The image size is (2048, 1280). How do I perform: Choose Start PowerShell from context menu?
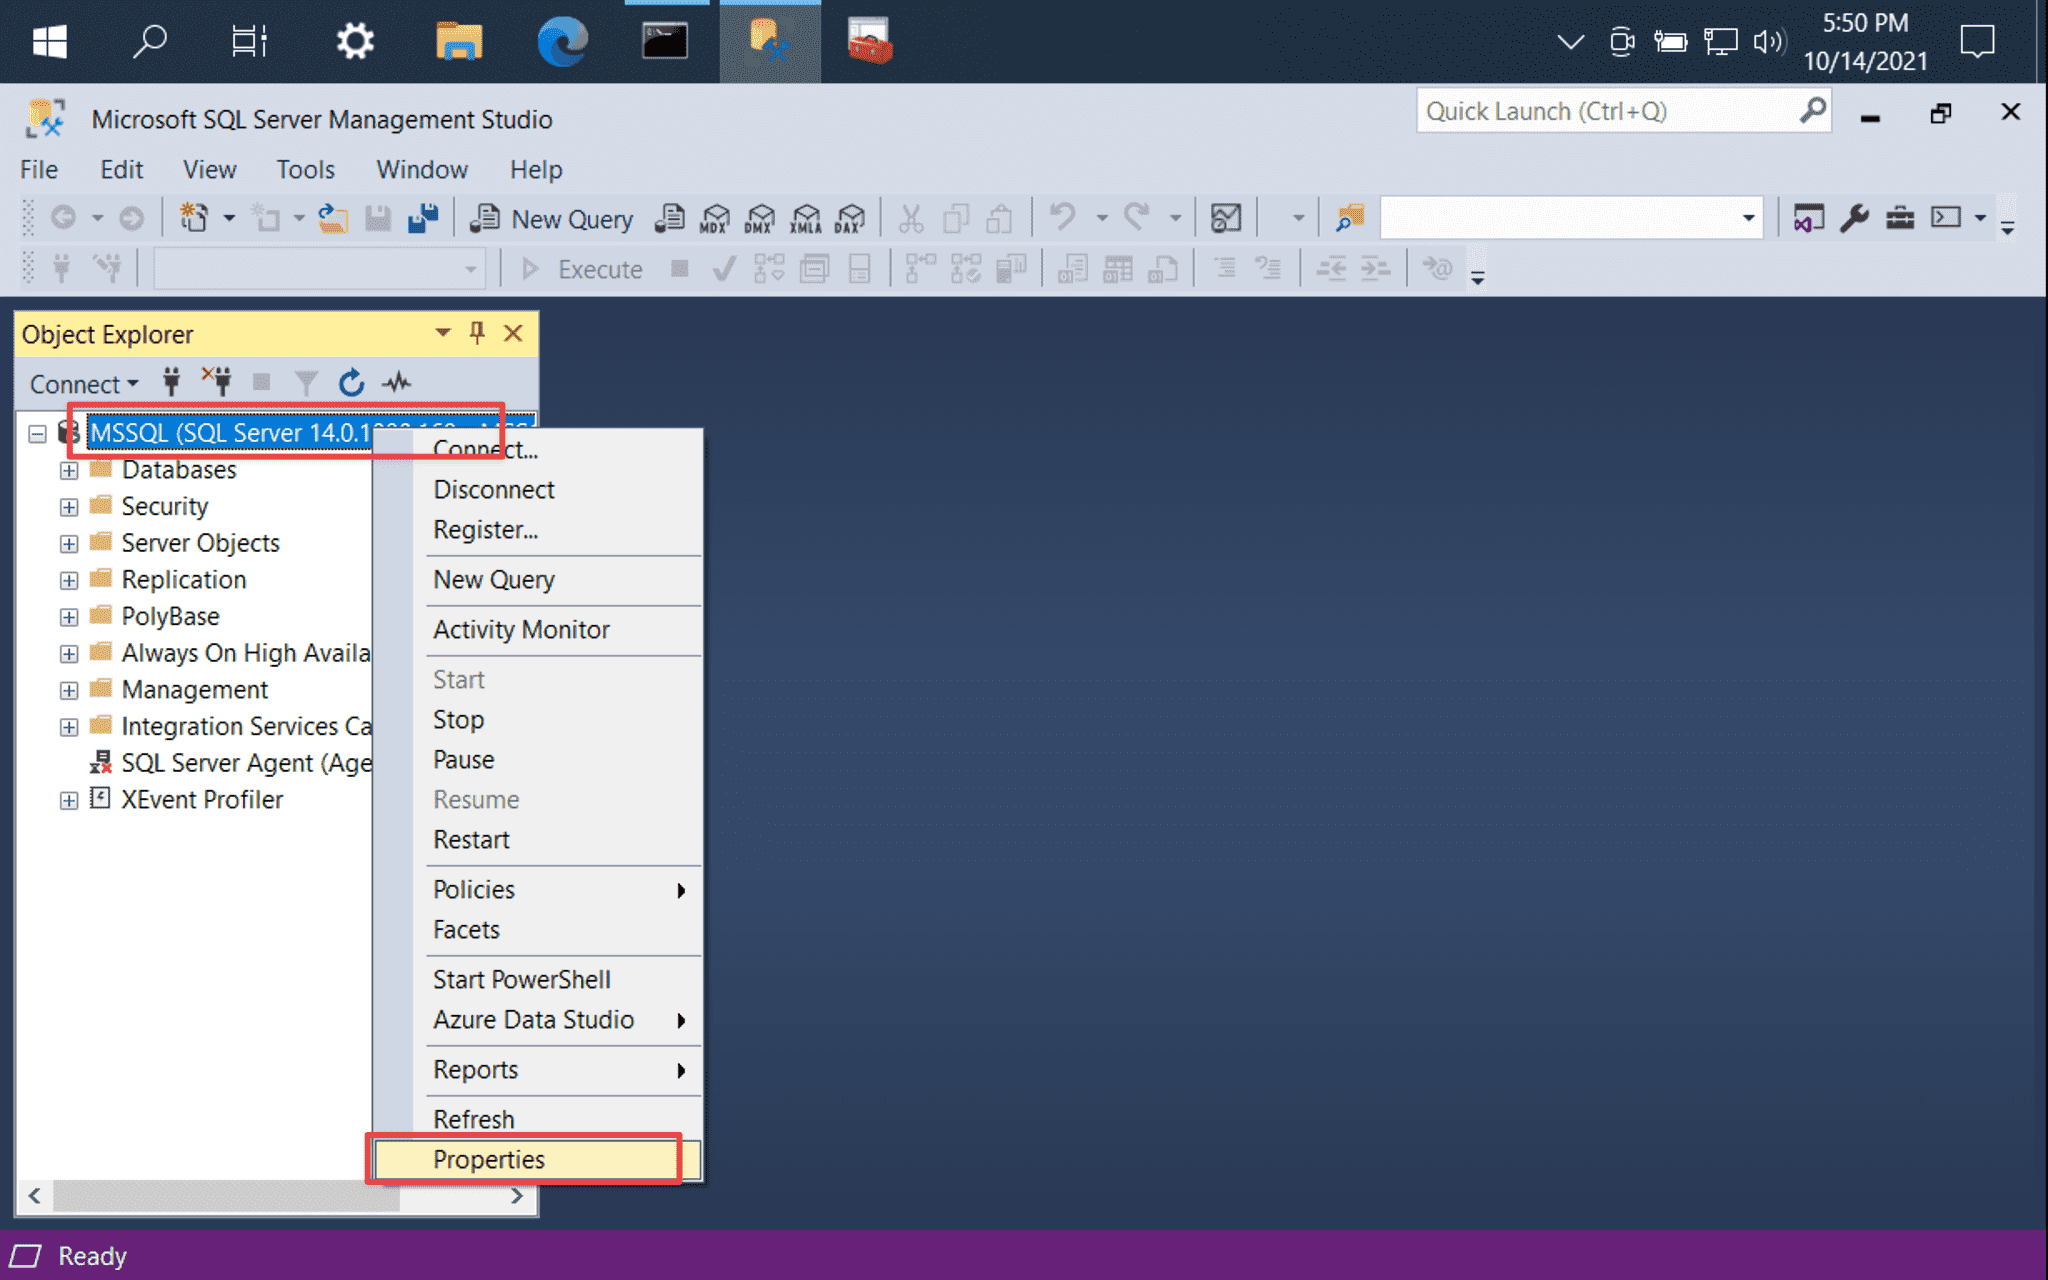pos(537,979)
